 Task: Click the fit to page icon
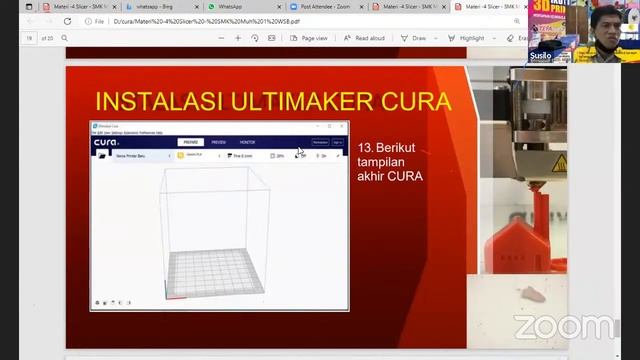(271, 38)
